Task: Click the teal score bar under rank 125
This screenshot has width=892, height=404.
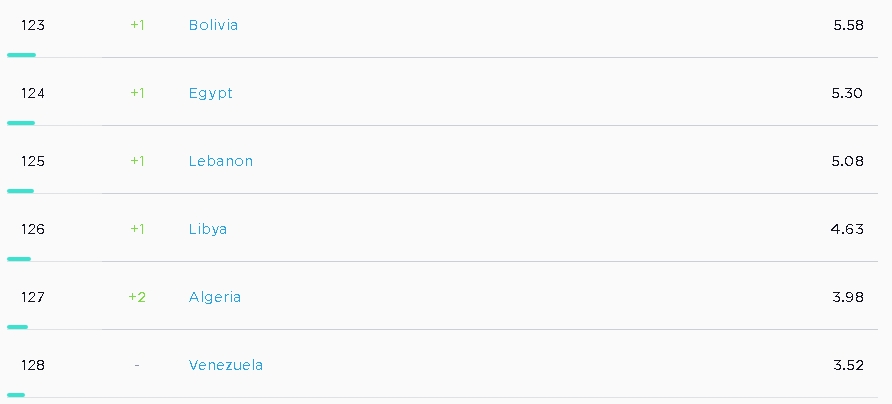Action: pos(20,191)
